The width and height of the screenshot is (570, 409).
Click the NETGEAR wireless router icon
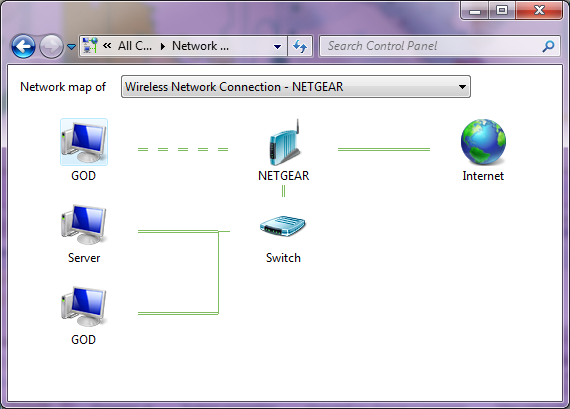click(x=284, y=142)
